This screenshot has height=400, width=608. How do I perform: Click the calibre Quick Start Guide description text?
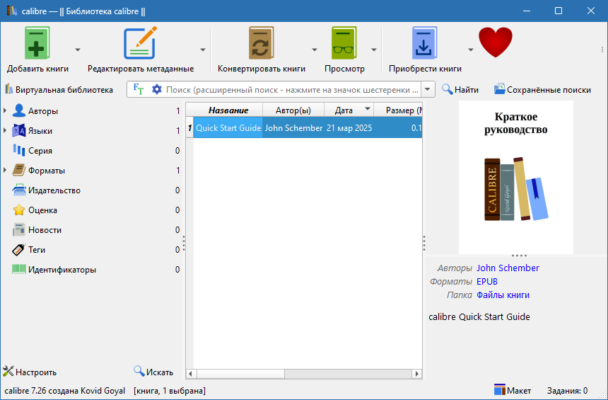(479, 317)
